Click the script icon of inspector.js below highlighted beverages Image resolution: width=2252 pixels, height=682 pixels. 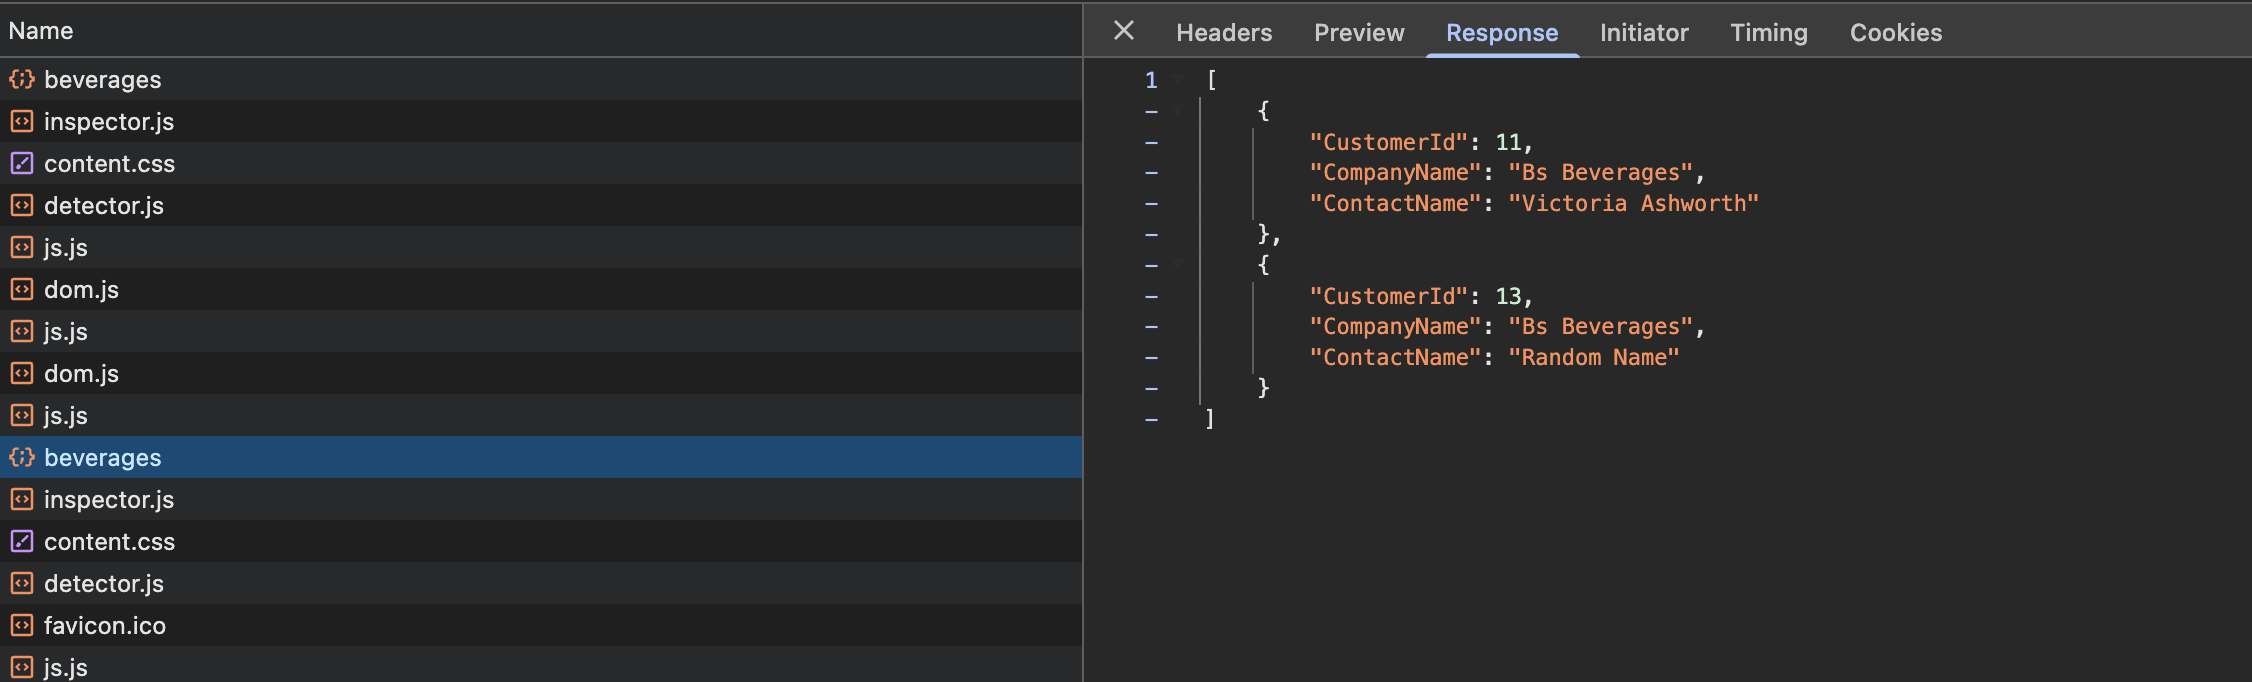(22, 499)
